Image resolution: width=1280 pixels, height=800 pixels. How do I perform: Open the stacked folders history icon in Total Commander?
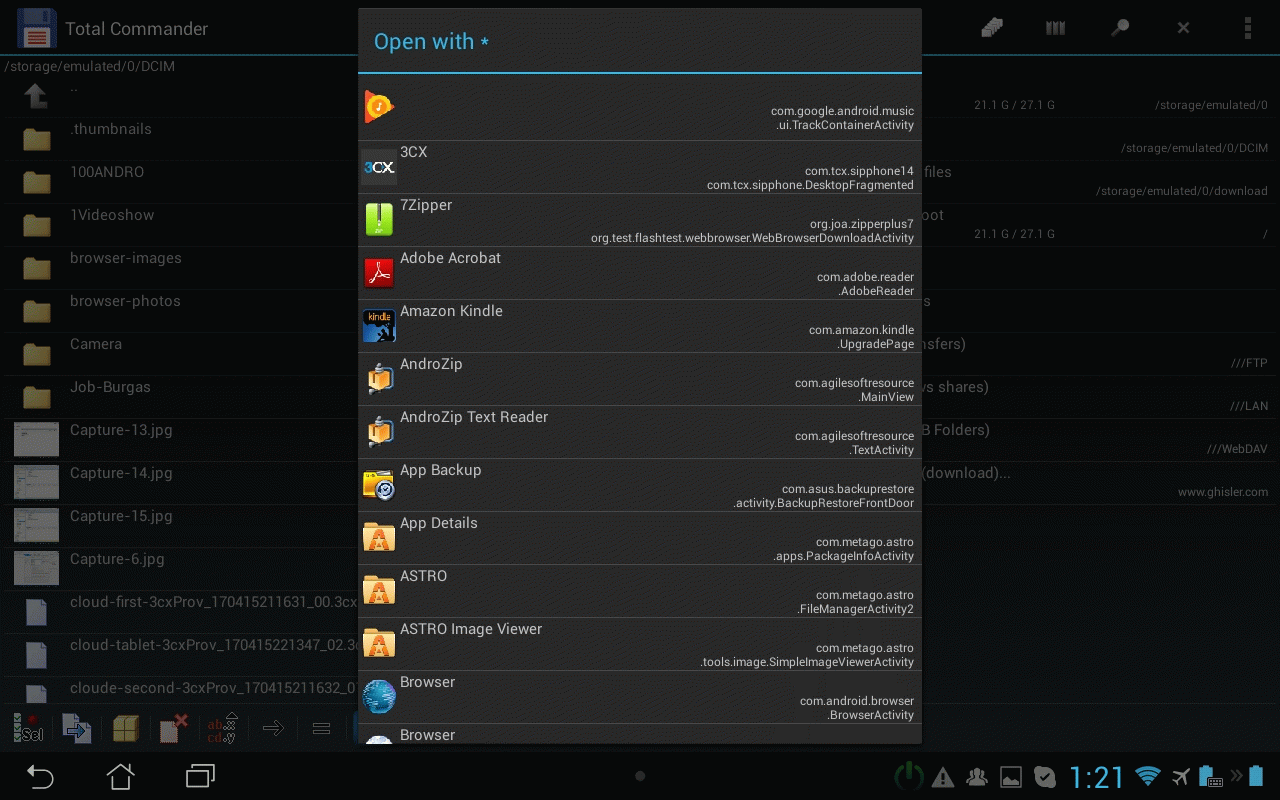[x=992, y=28]
